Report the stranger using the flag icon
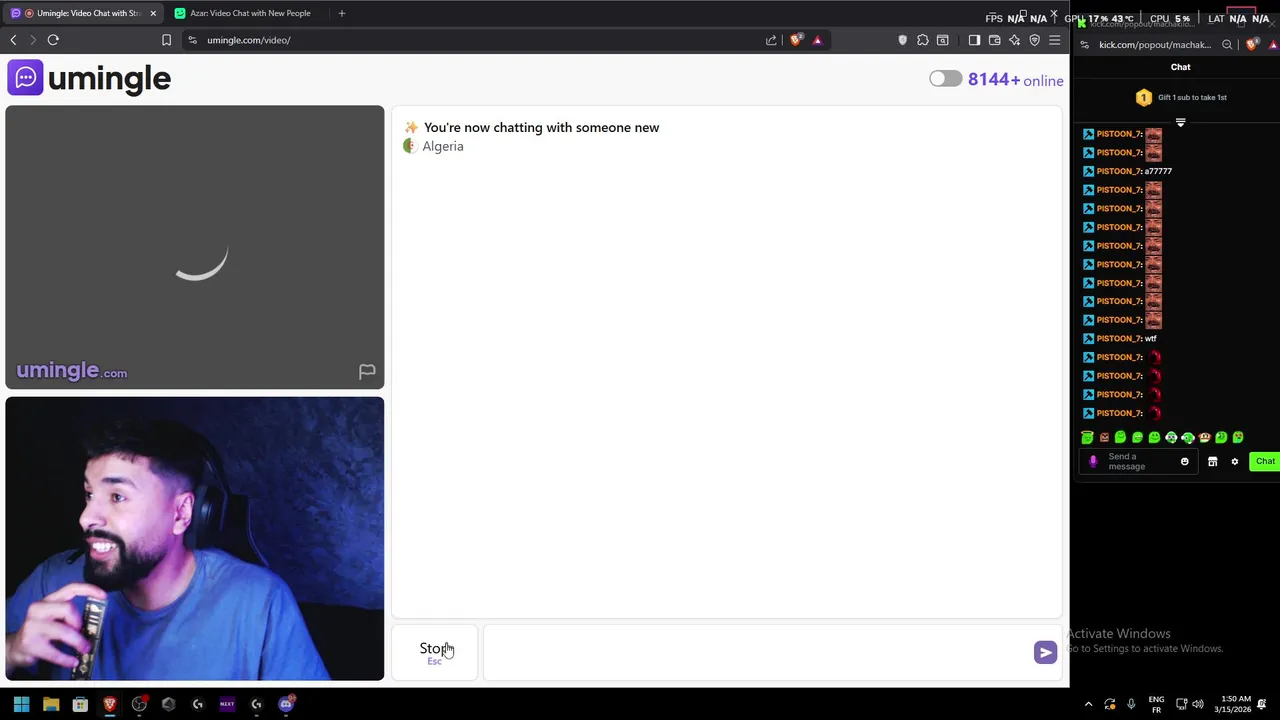 pos(367,372)
